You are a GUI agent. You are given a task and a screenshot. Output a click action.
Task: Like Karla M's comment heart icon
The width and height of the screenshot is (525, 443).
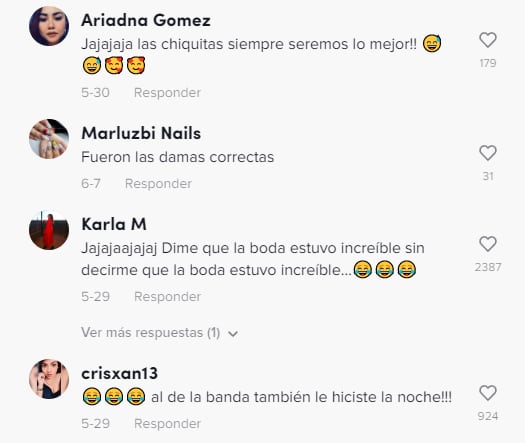point(488,244)
